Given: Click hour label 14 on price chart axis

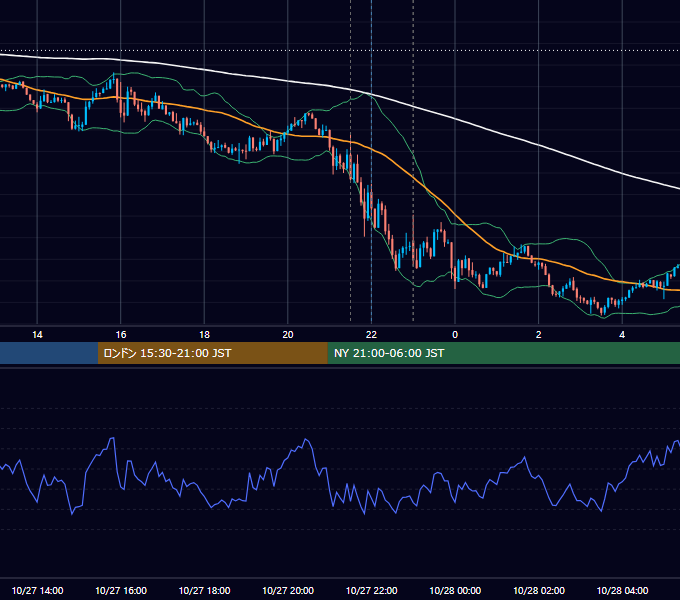Looking at the screenshot, I should point(37,335).
